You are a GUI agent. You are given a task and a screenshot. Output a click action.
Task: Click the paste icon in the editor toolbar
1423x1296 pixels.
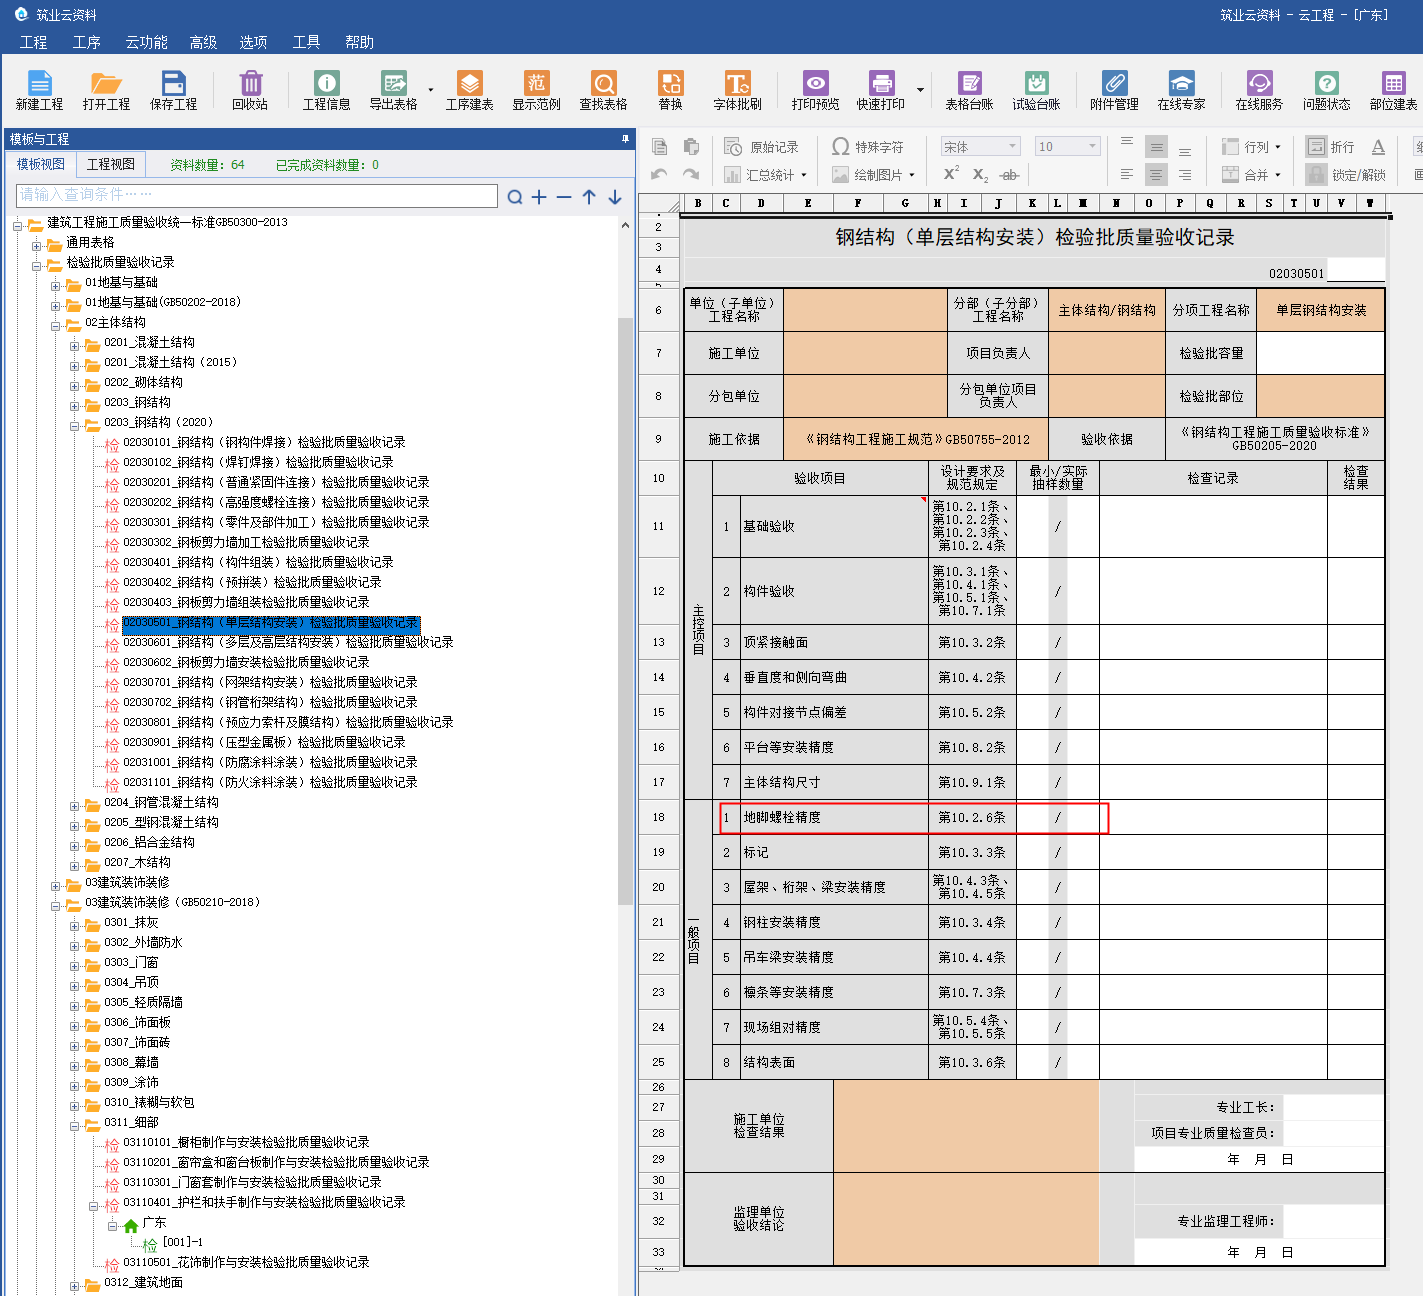pyautogui.click(x=691, y=147)
